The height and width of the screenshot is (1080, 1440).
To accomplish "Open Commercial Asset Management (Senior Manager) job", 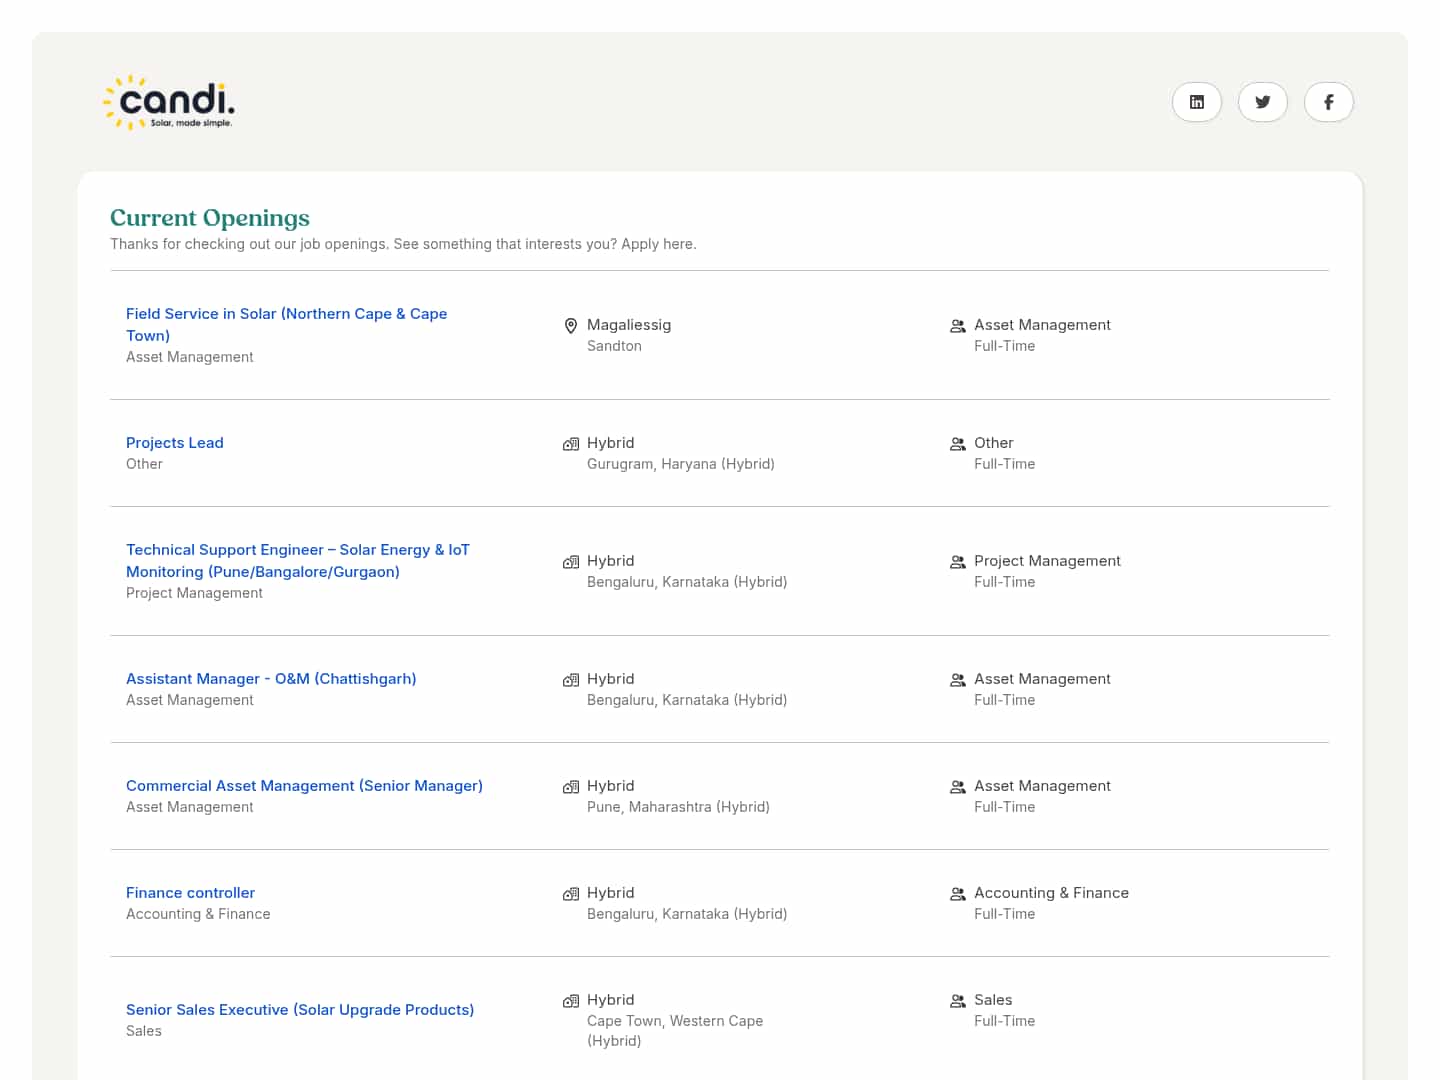I will pos(304,786).
